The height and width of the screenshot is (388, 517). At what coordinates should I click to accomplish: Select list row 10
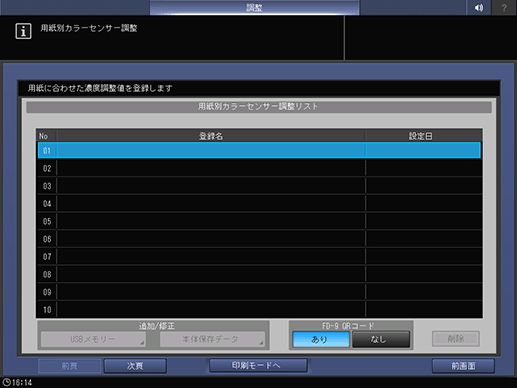pos(259,309)
